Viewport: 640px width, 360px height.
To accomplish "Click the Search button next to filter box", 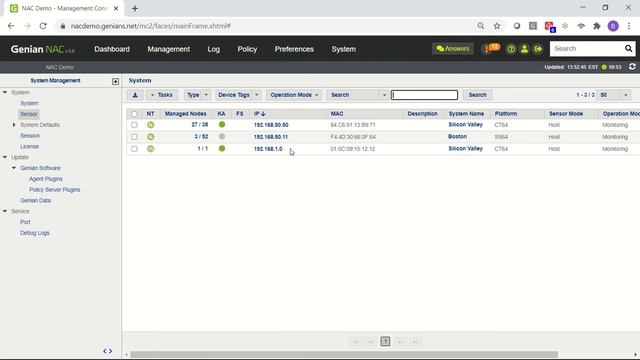I will tap(477, 95).
